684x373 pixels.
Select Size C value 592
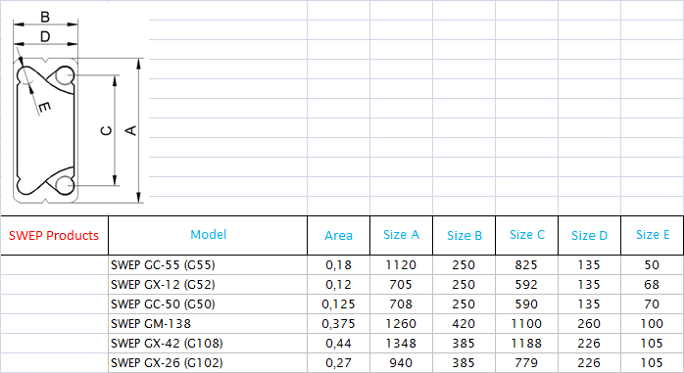click(527, 284)
